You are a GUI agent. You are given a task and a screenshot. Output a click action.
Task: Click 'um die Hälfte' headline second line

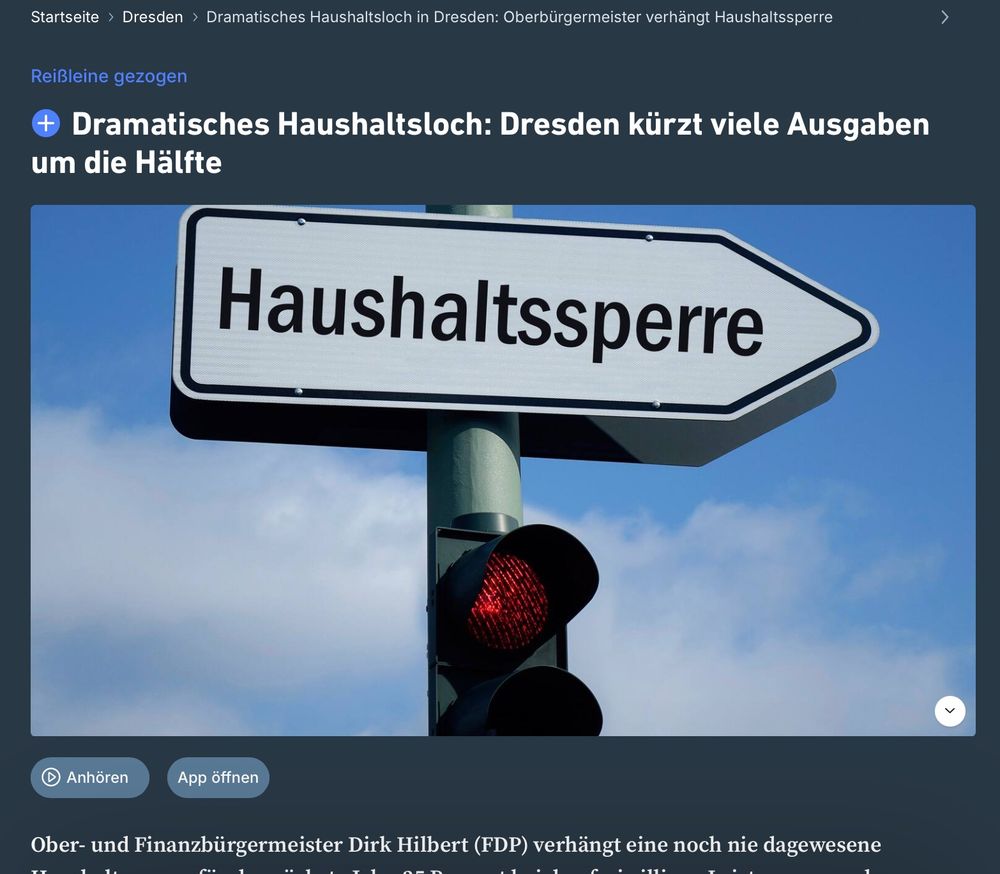(126, 163)
